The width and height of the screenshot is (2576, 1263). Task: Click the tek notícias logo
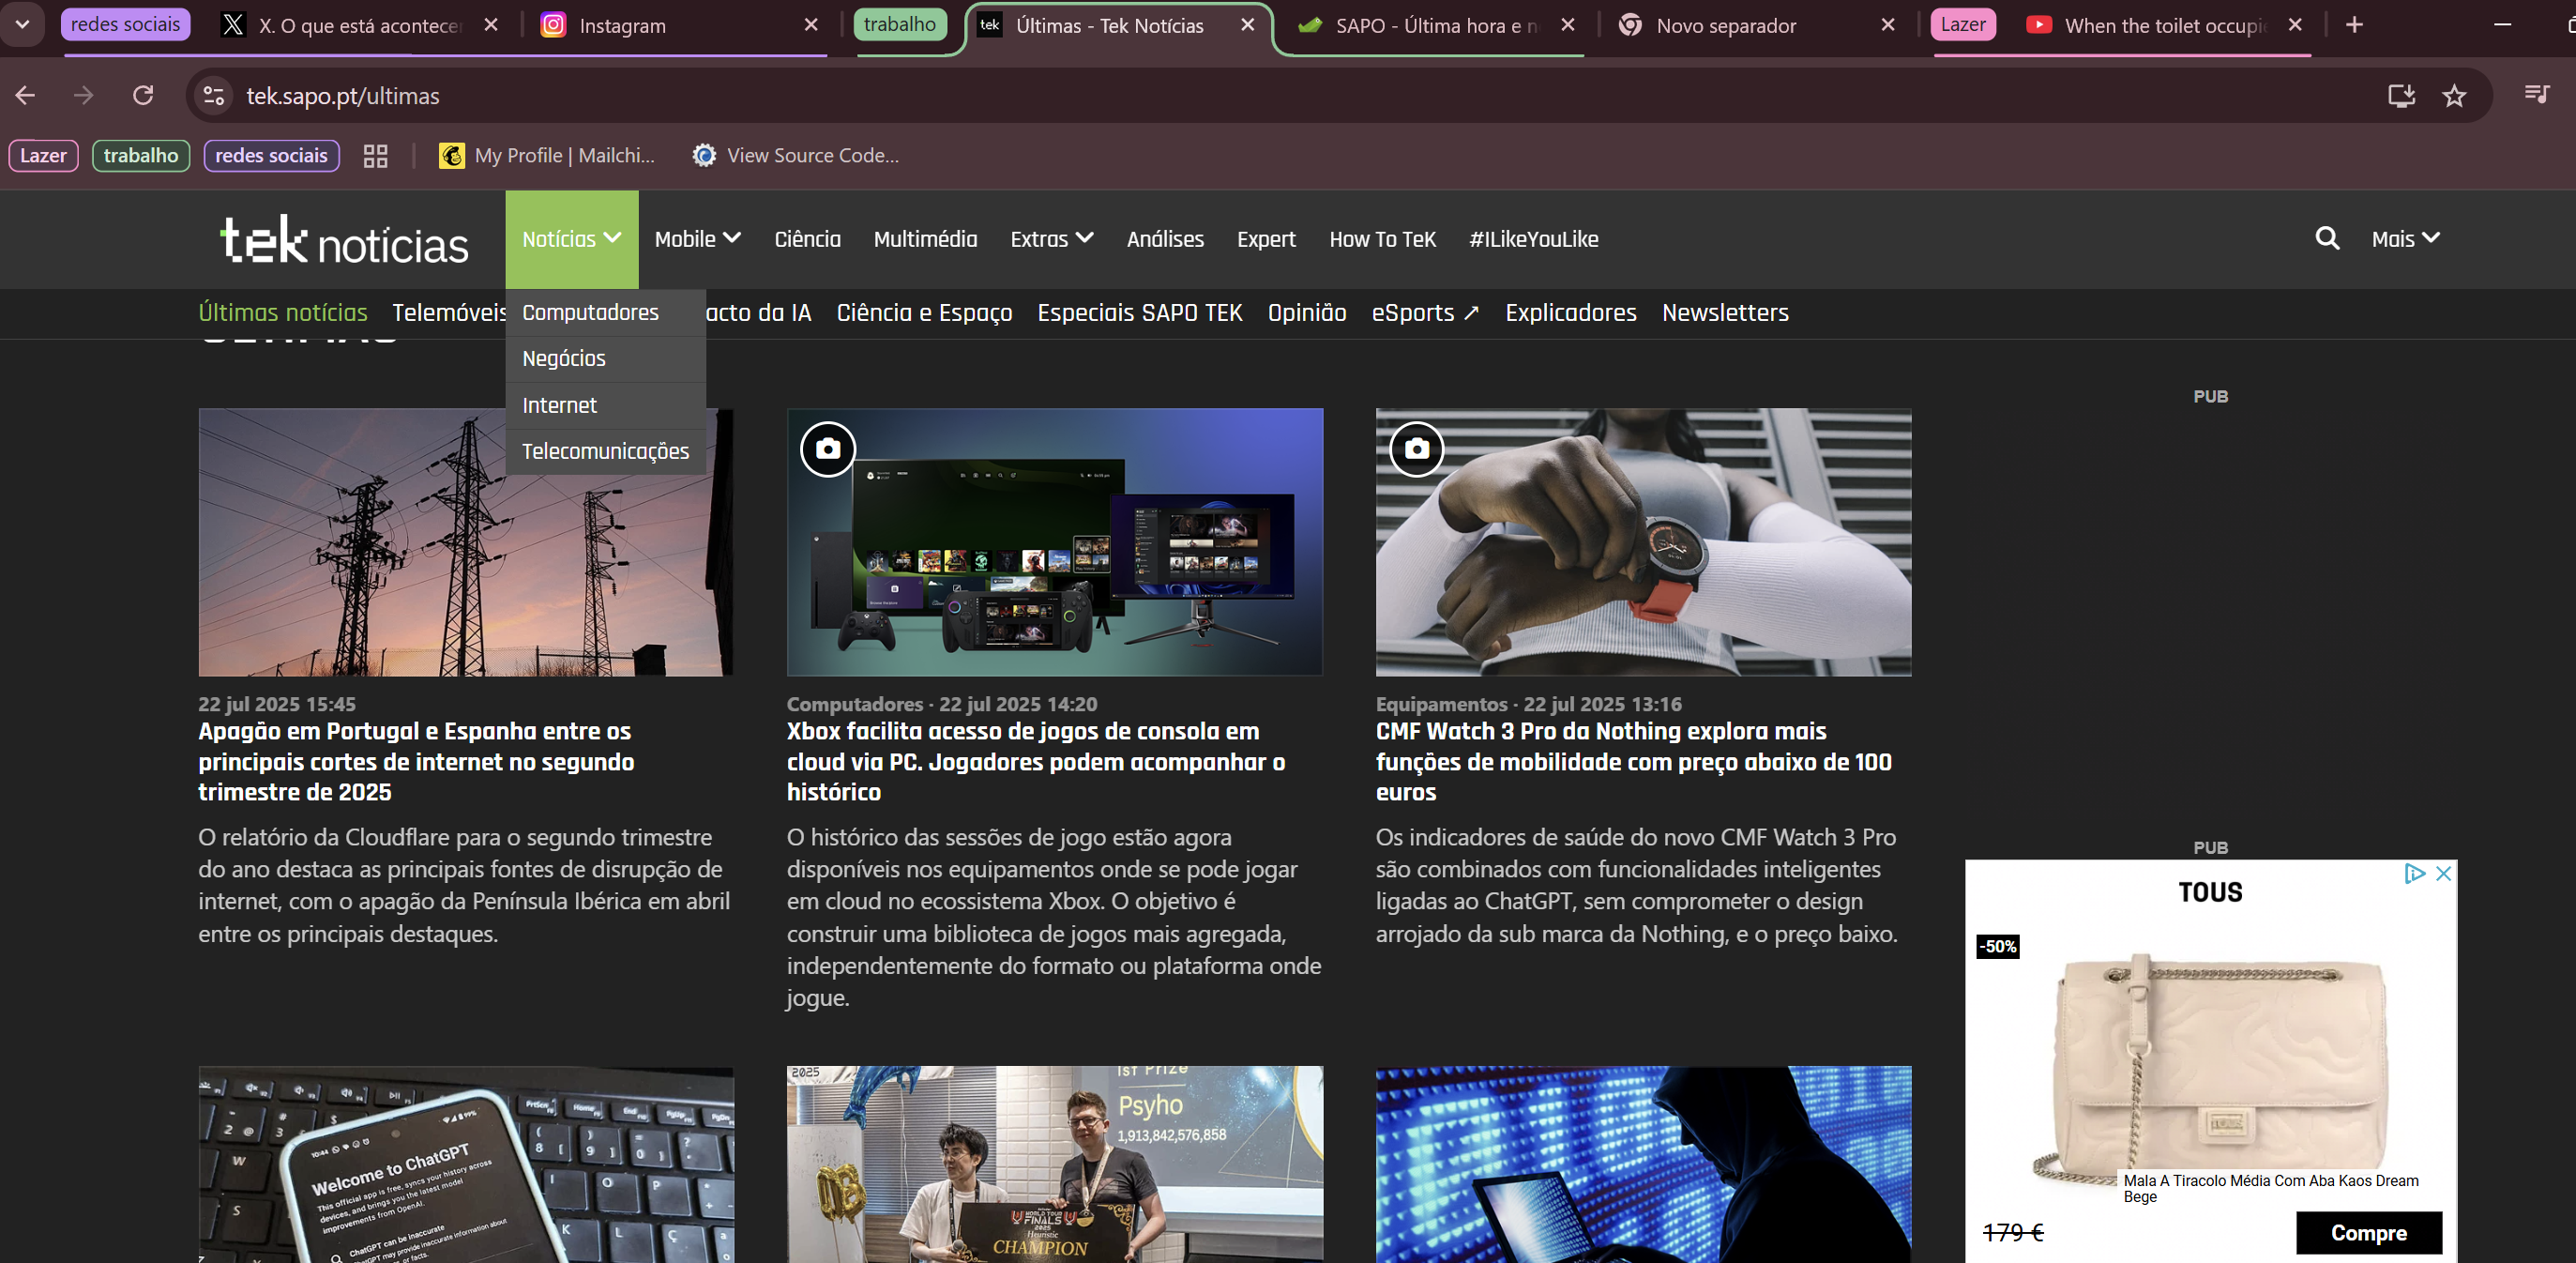pyautogui.click(x=344, y=240)
